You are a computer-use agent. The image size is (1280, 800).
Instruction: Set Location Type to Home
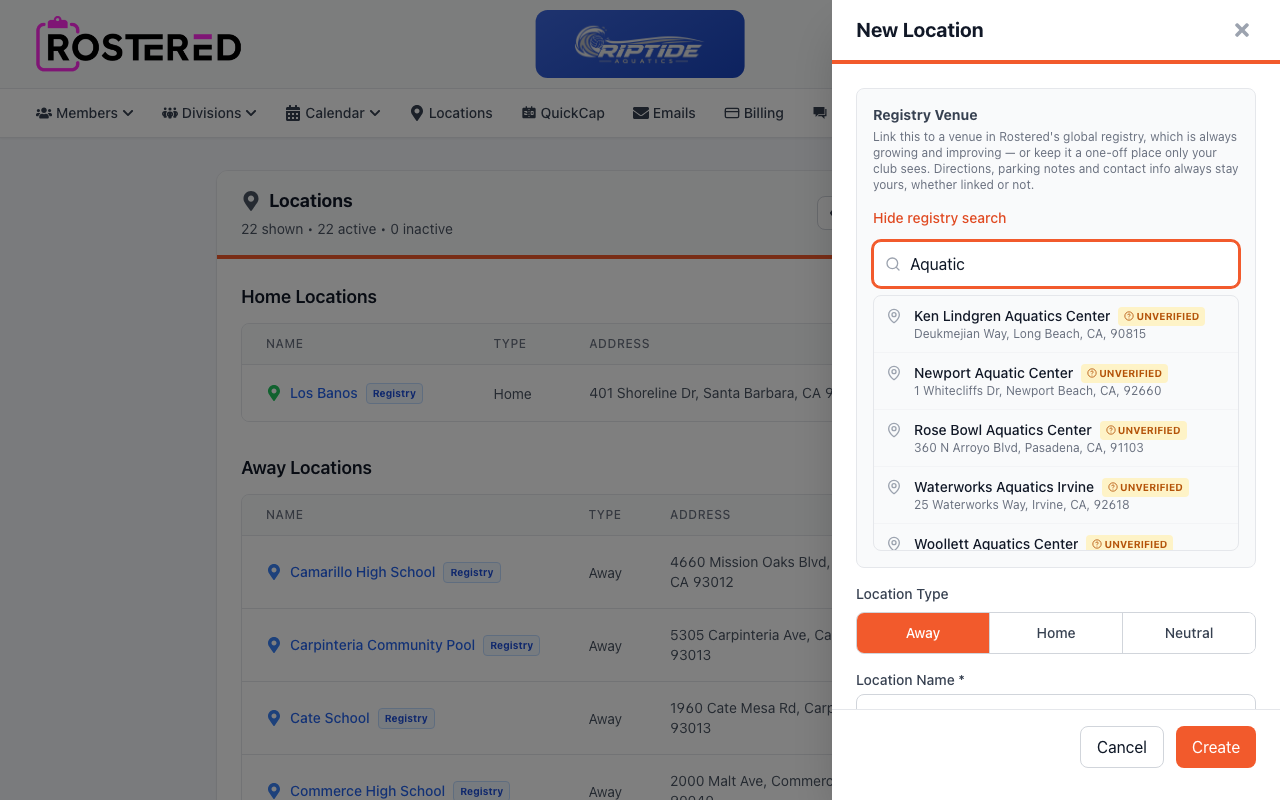1056,633
